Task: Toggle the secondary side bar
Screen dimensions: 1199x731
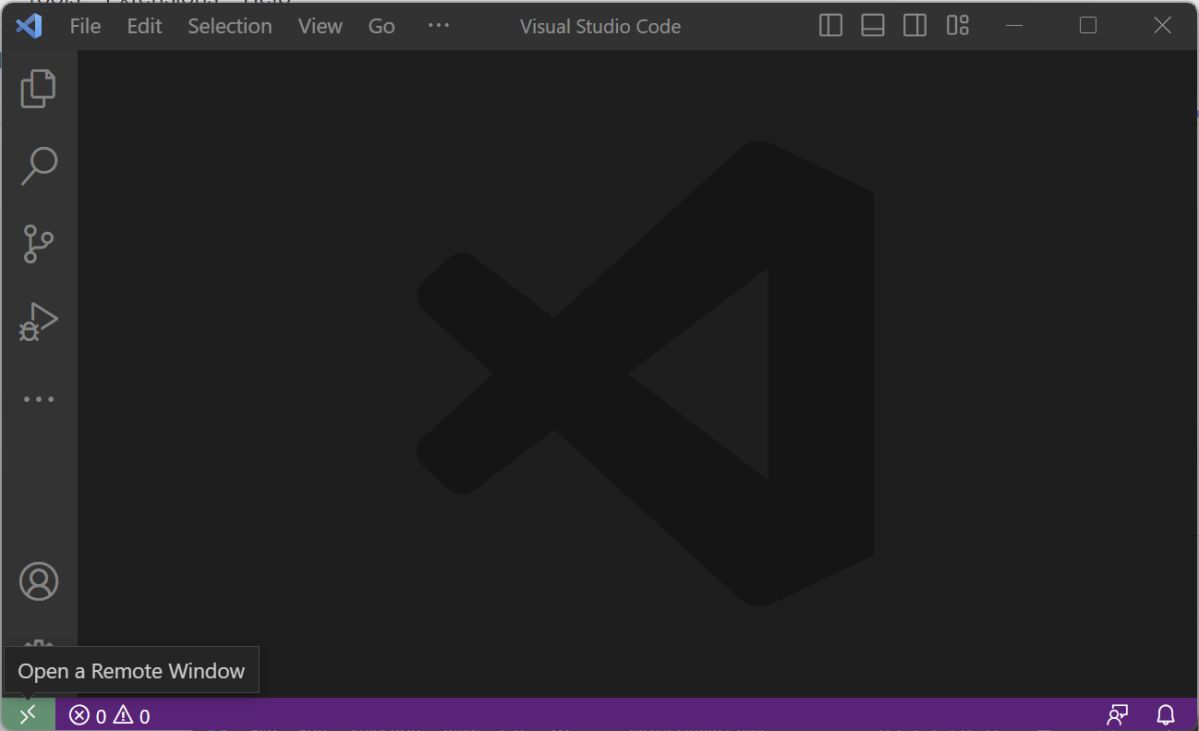Action: (915, 25)
